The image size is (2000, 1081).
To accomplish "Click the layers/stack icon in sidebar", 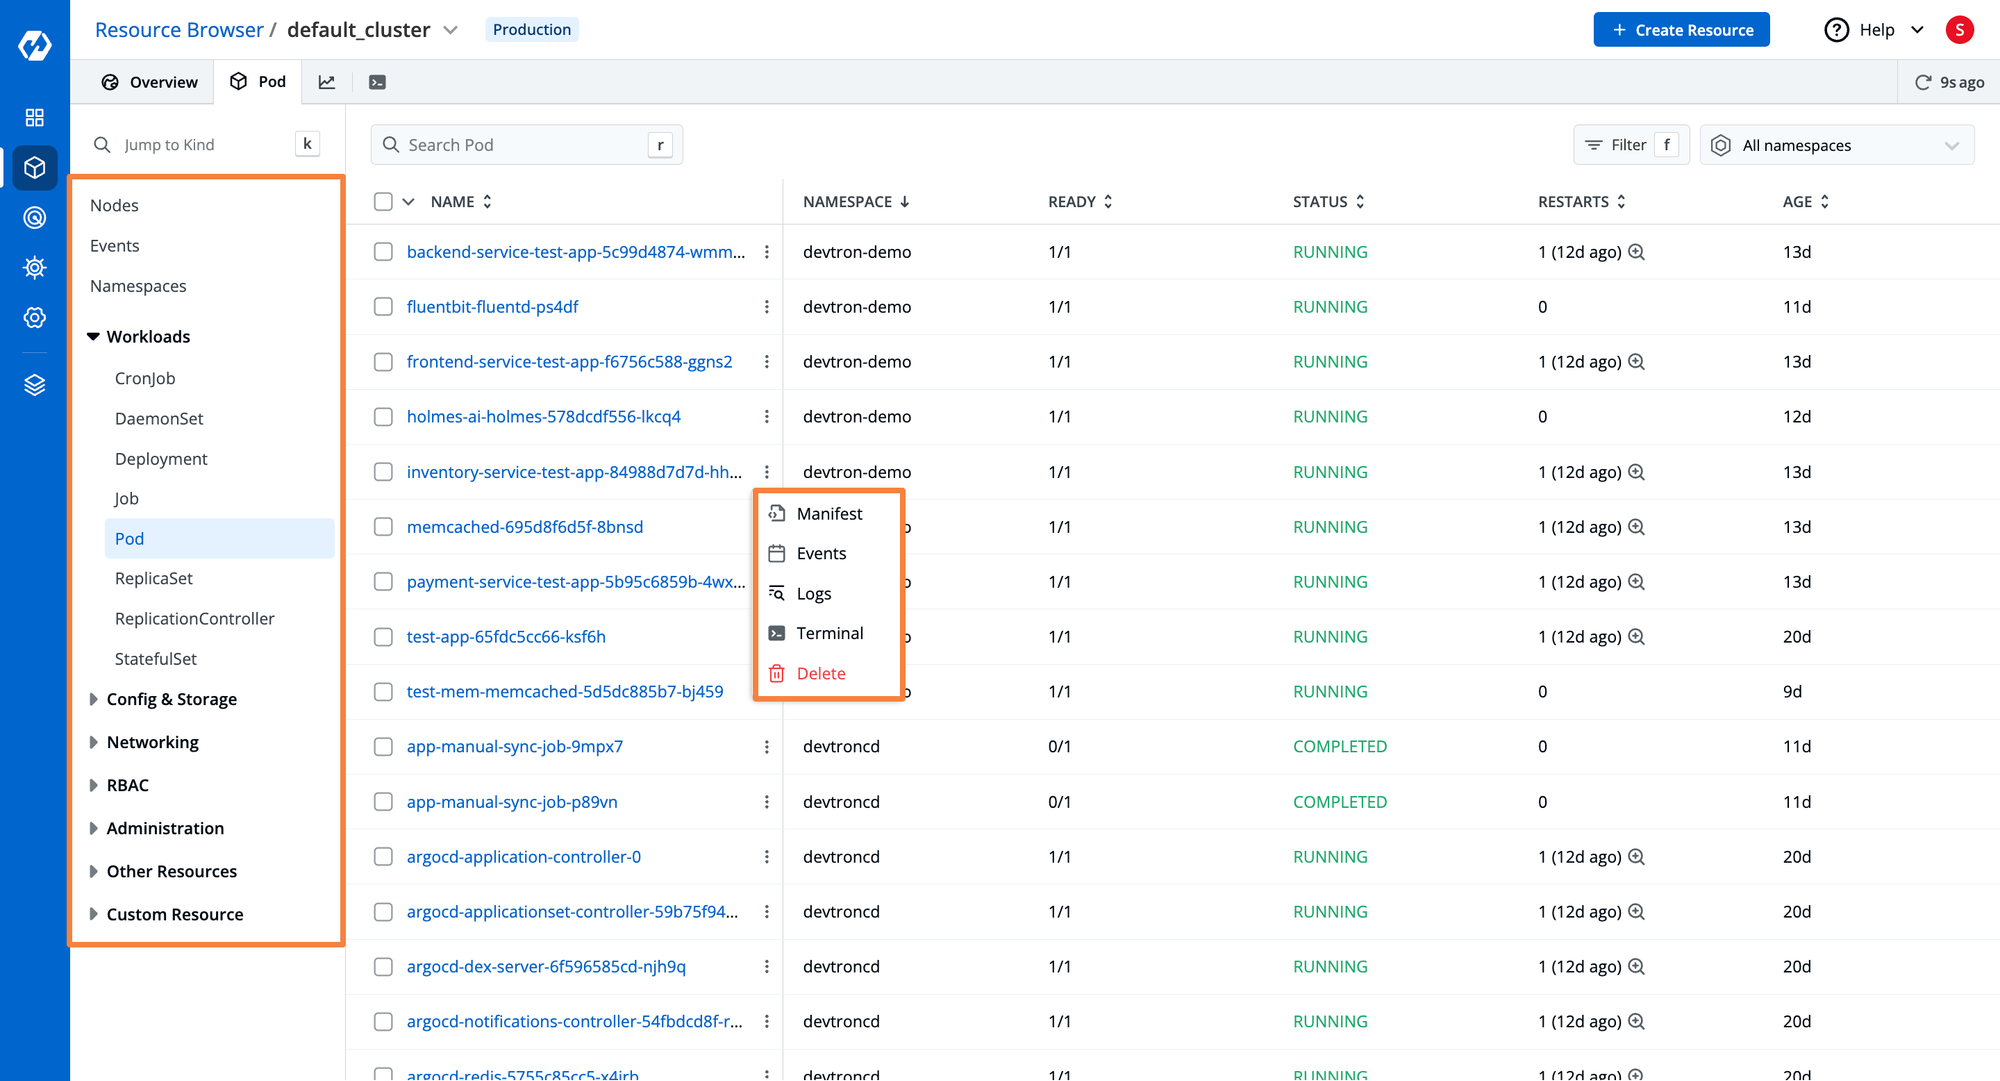I will coord(35,385).
